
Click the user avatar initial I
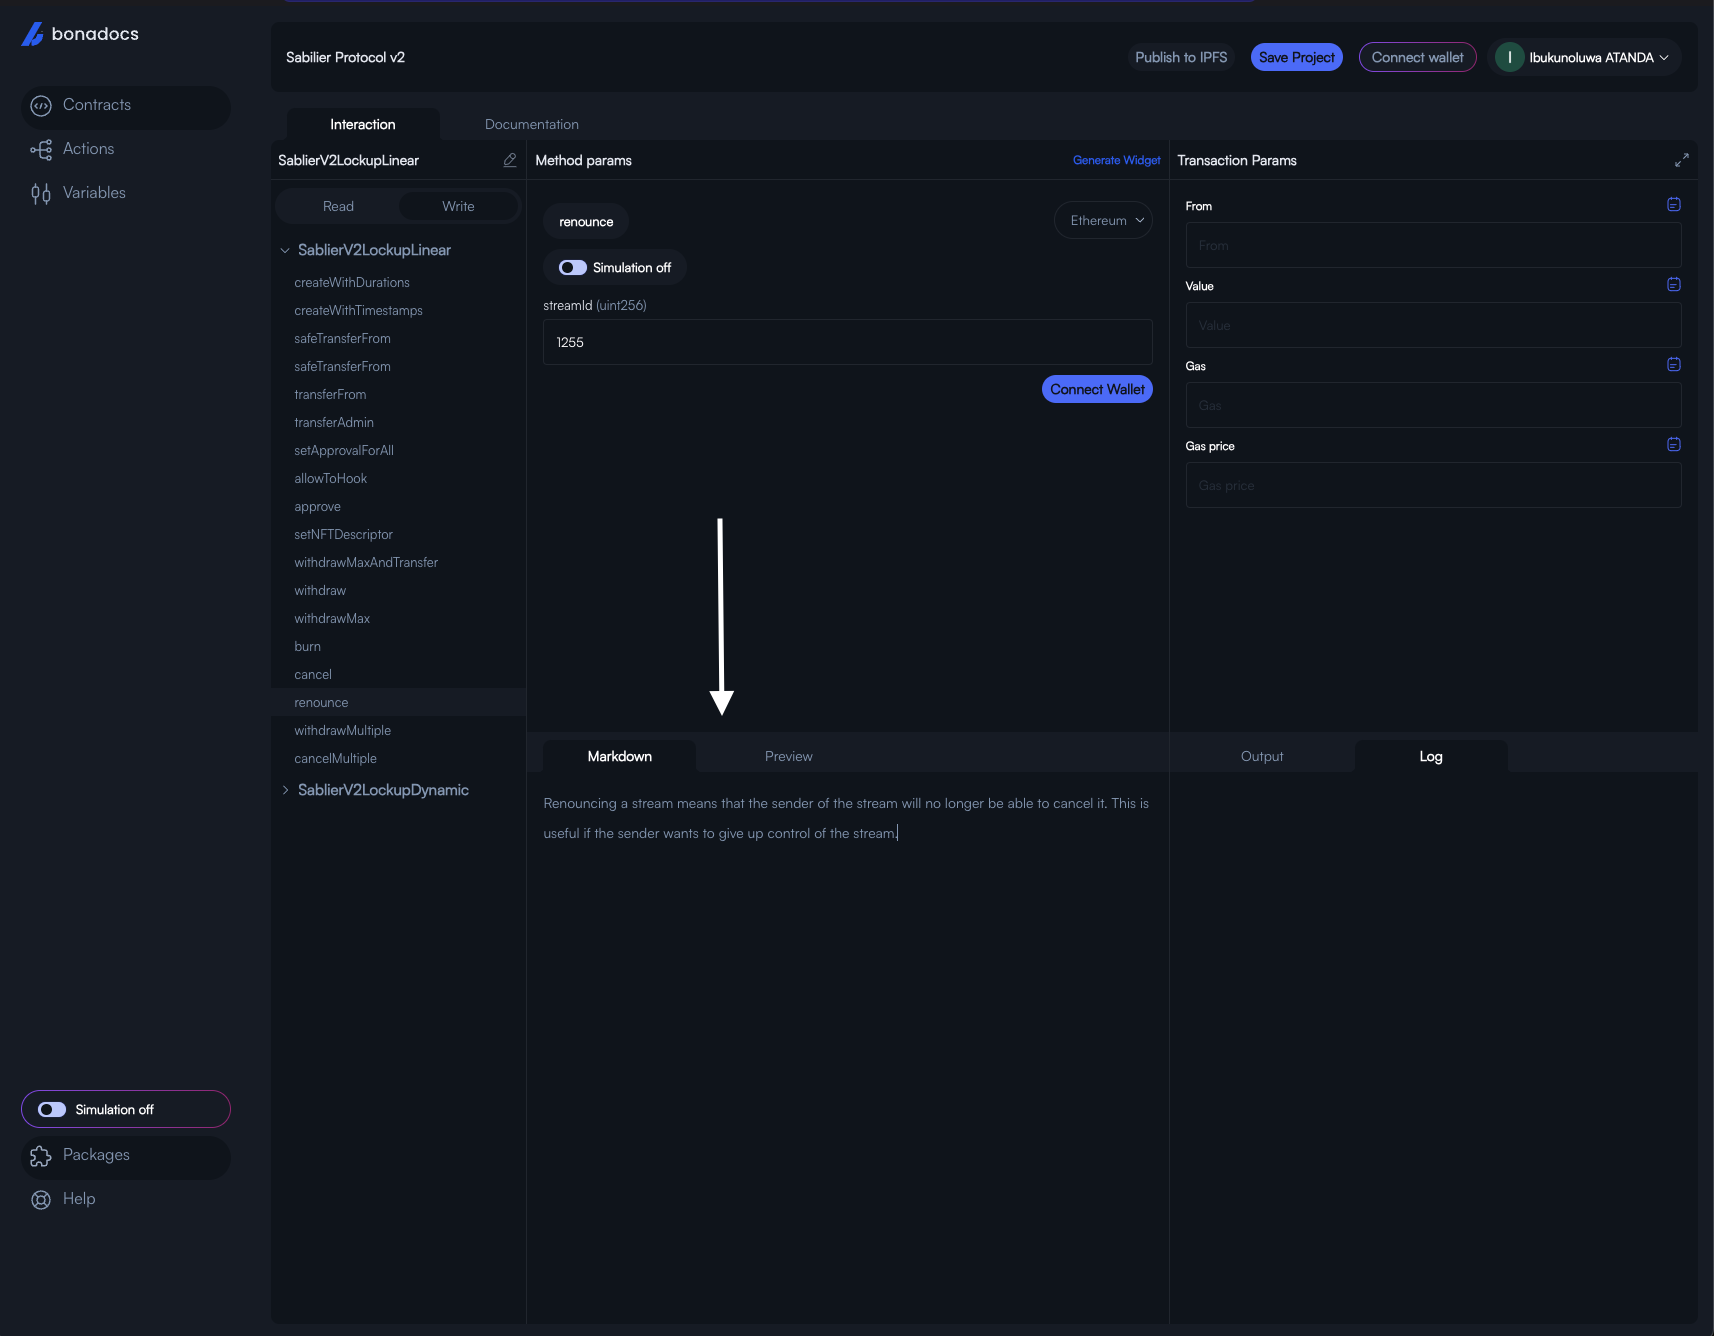click(1509, 58)
